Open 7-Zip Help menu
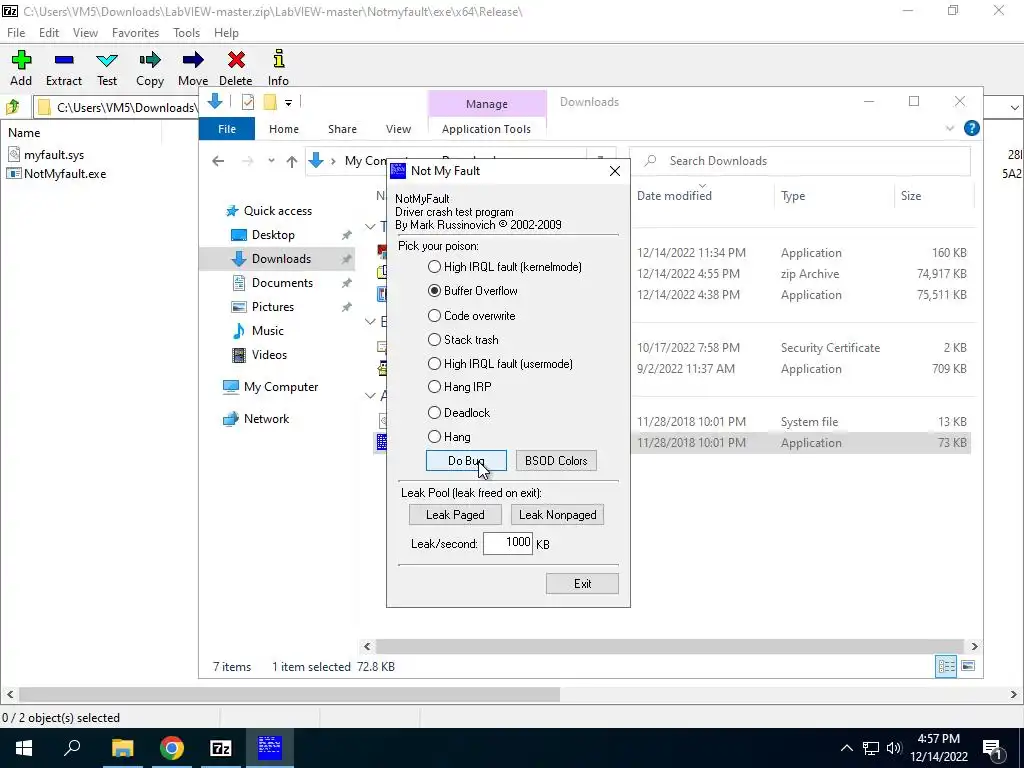Viewport: 1024px width, 768px height. pyautogui.click(x=226, y=33)
